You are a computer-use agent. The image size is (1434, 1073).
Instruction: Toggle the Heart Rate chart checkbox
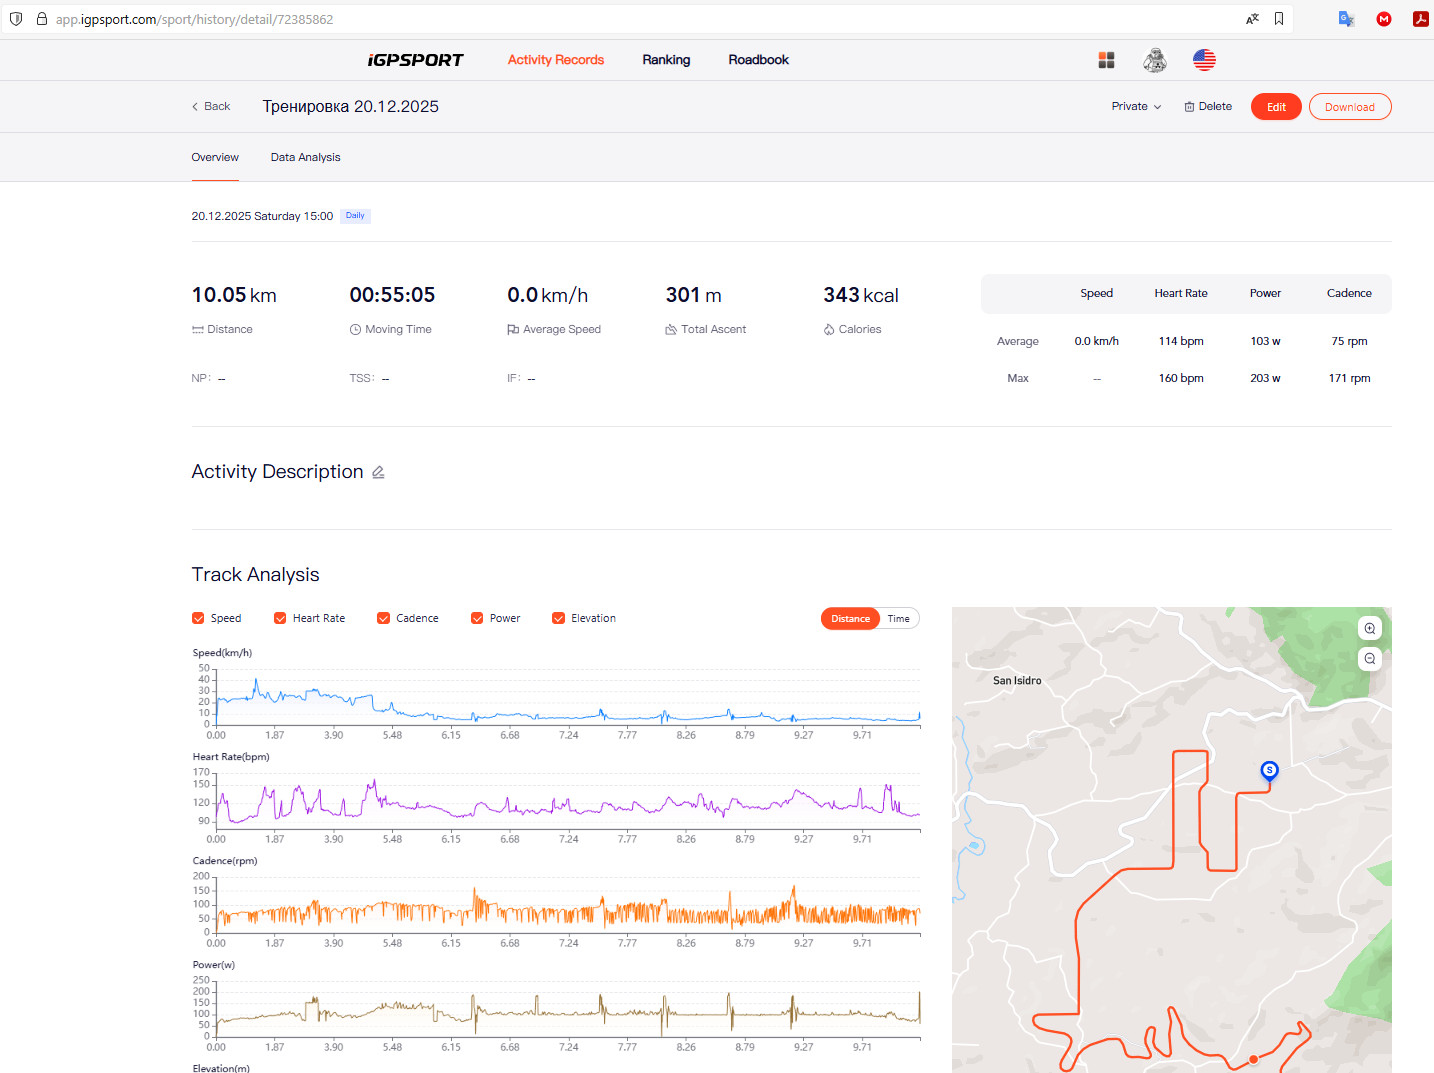click(280, 618)
